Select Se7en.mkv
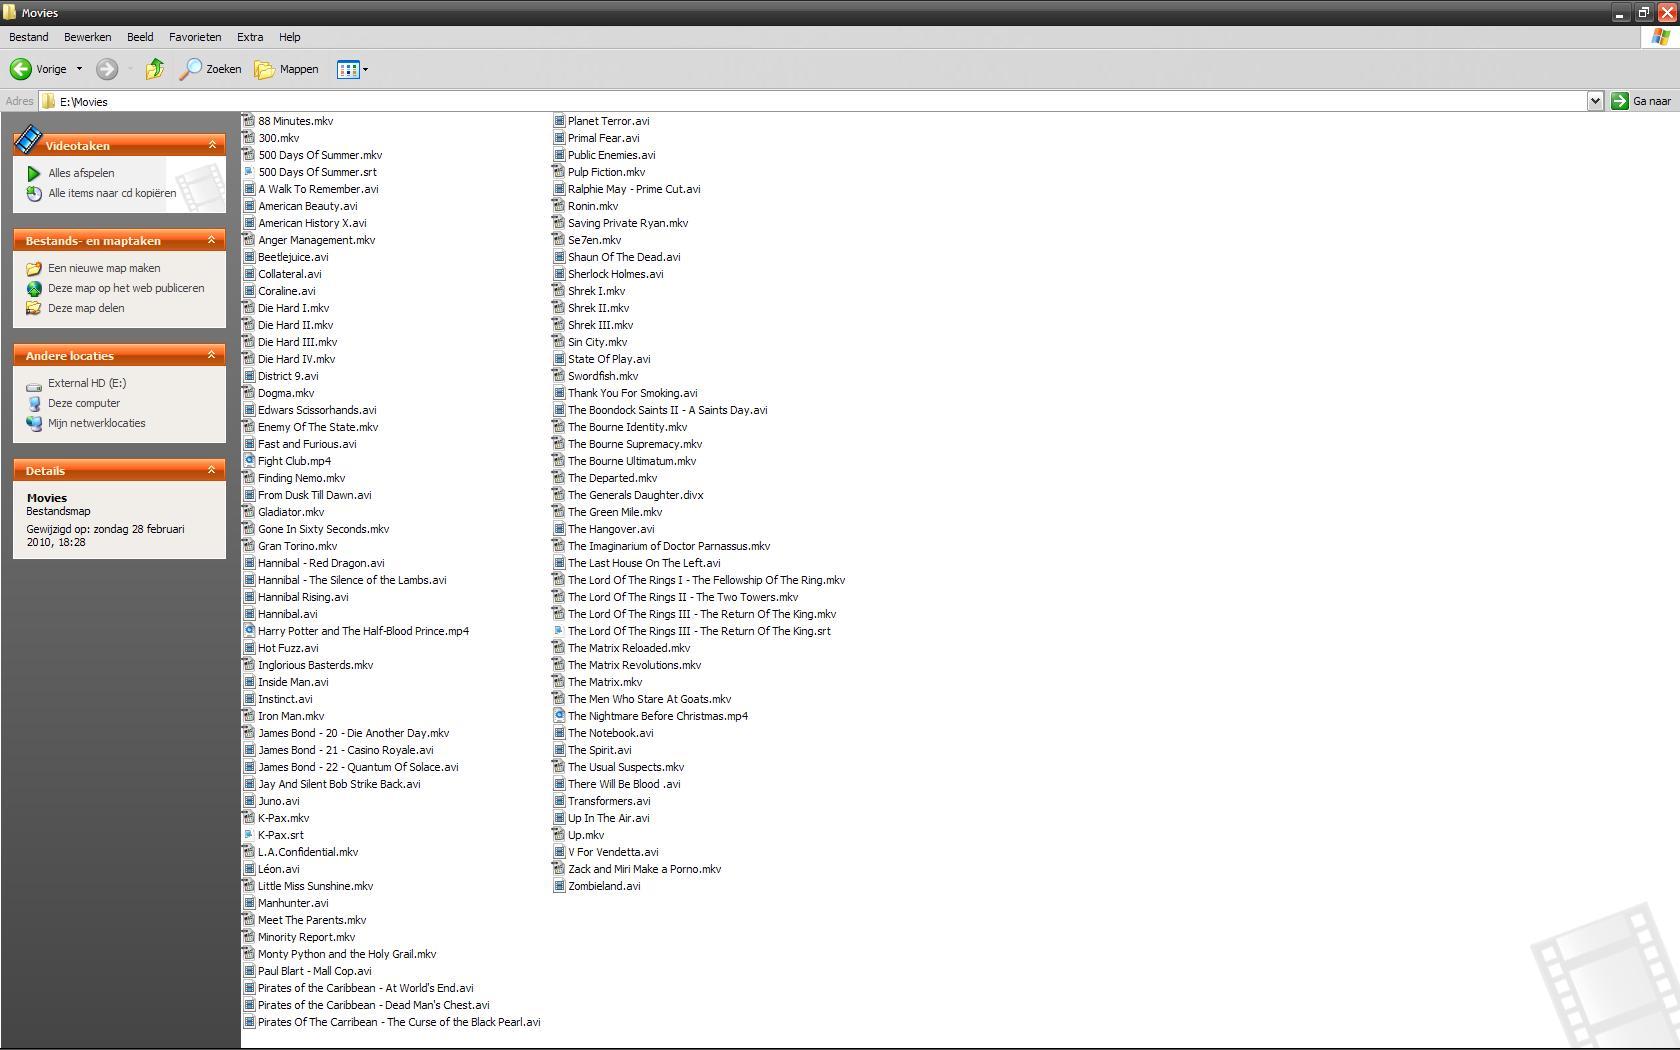Screen dimensions: 1680x1050 594,240
